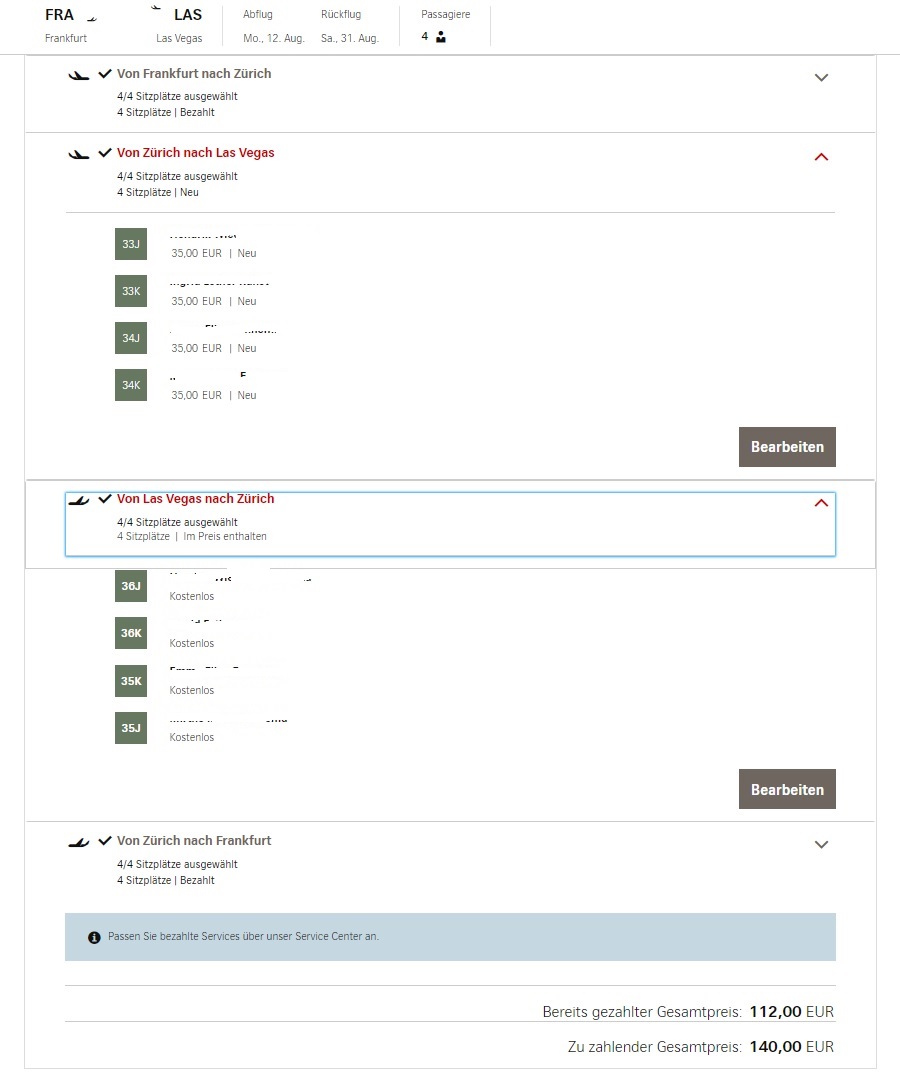Click seat badge 36K
The height and width of the screenshot is (1077, 900).
pos(131,633)
